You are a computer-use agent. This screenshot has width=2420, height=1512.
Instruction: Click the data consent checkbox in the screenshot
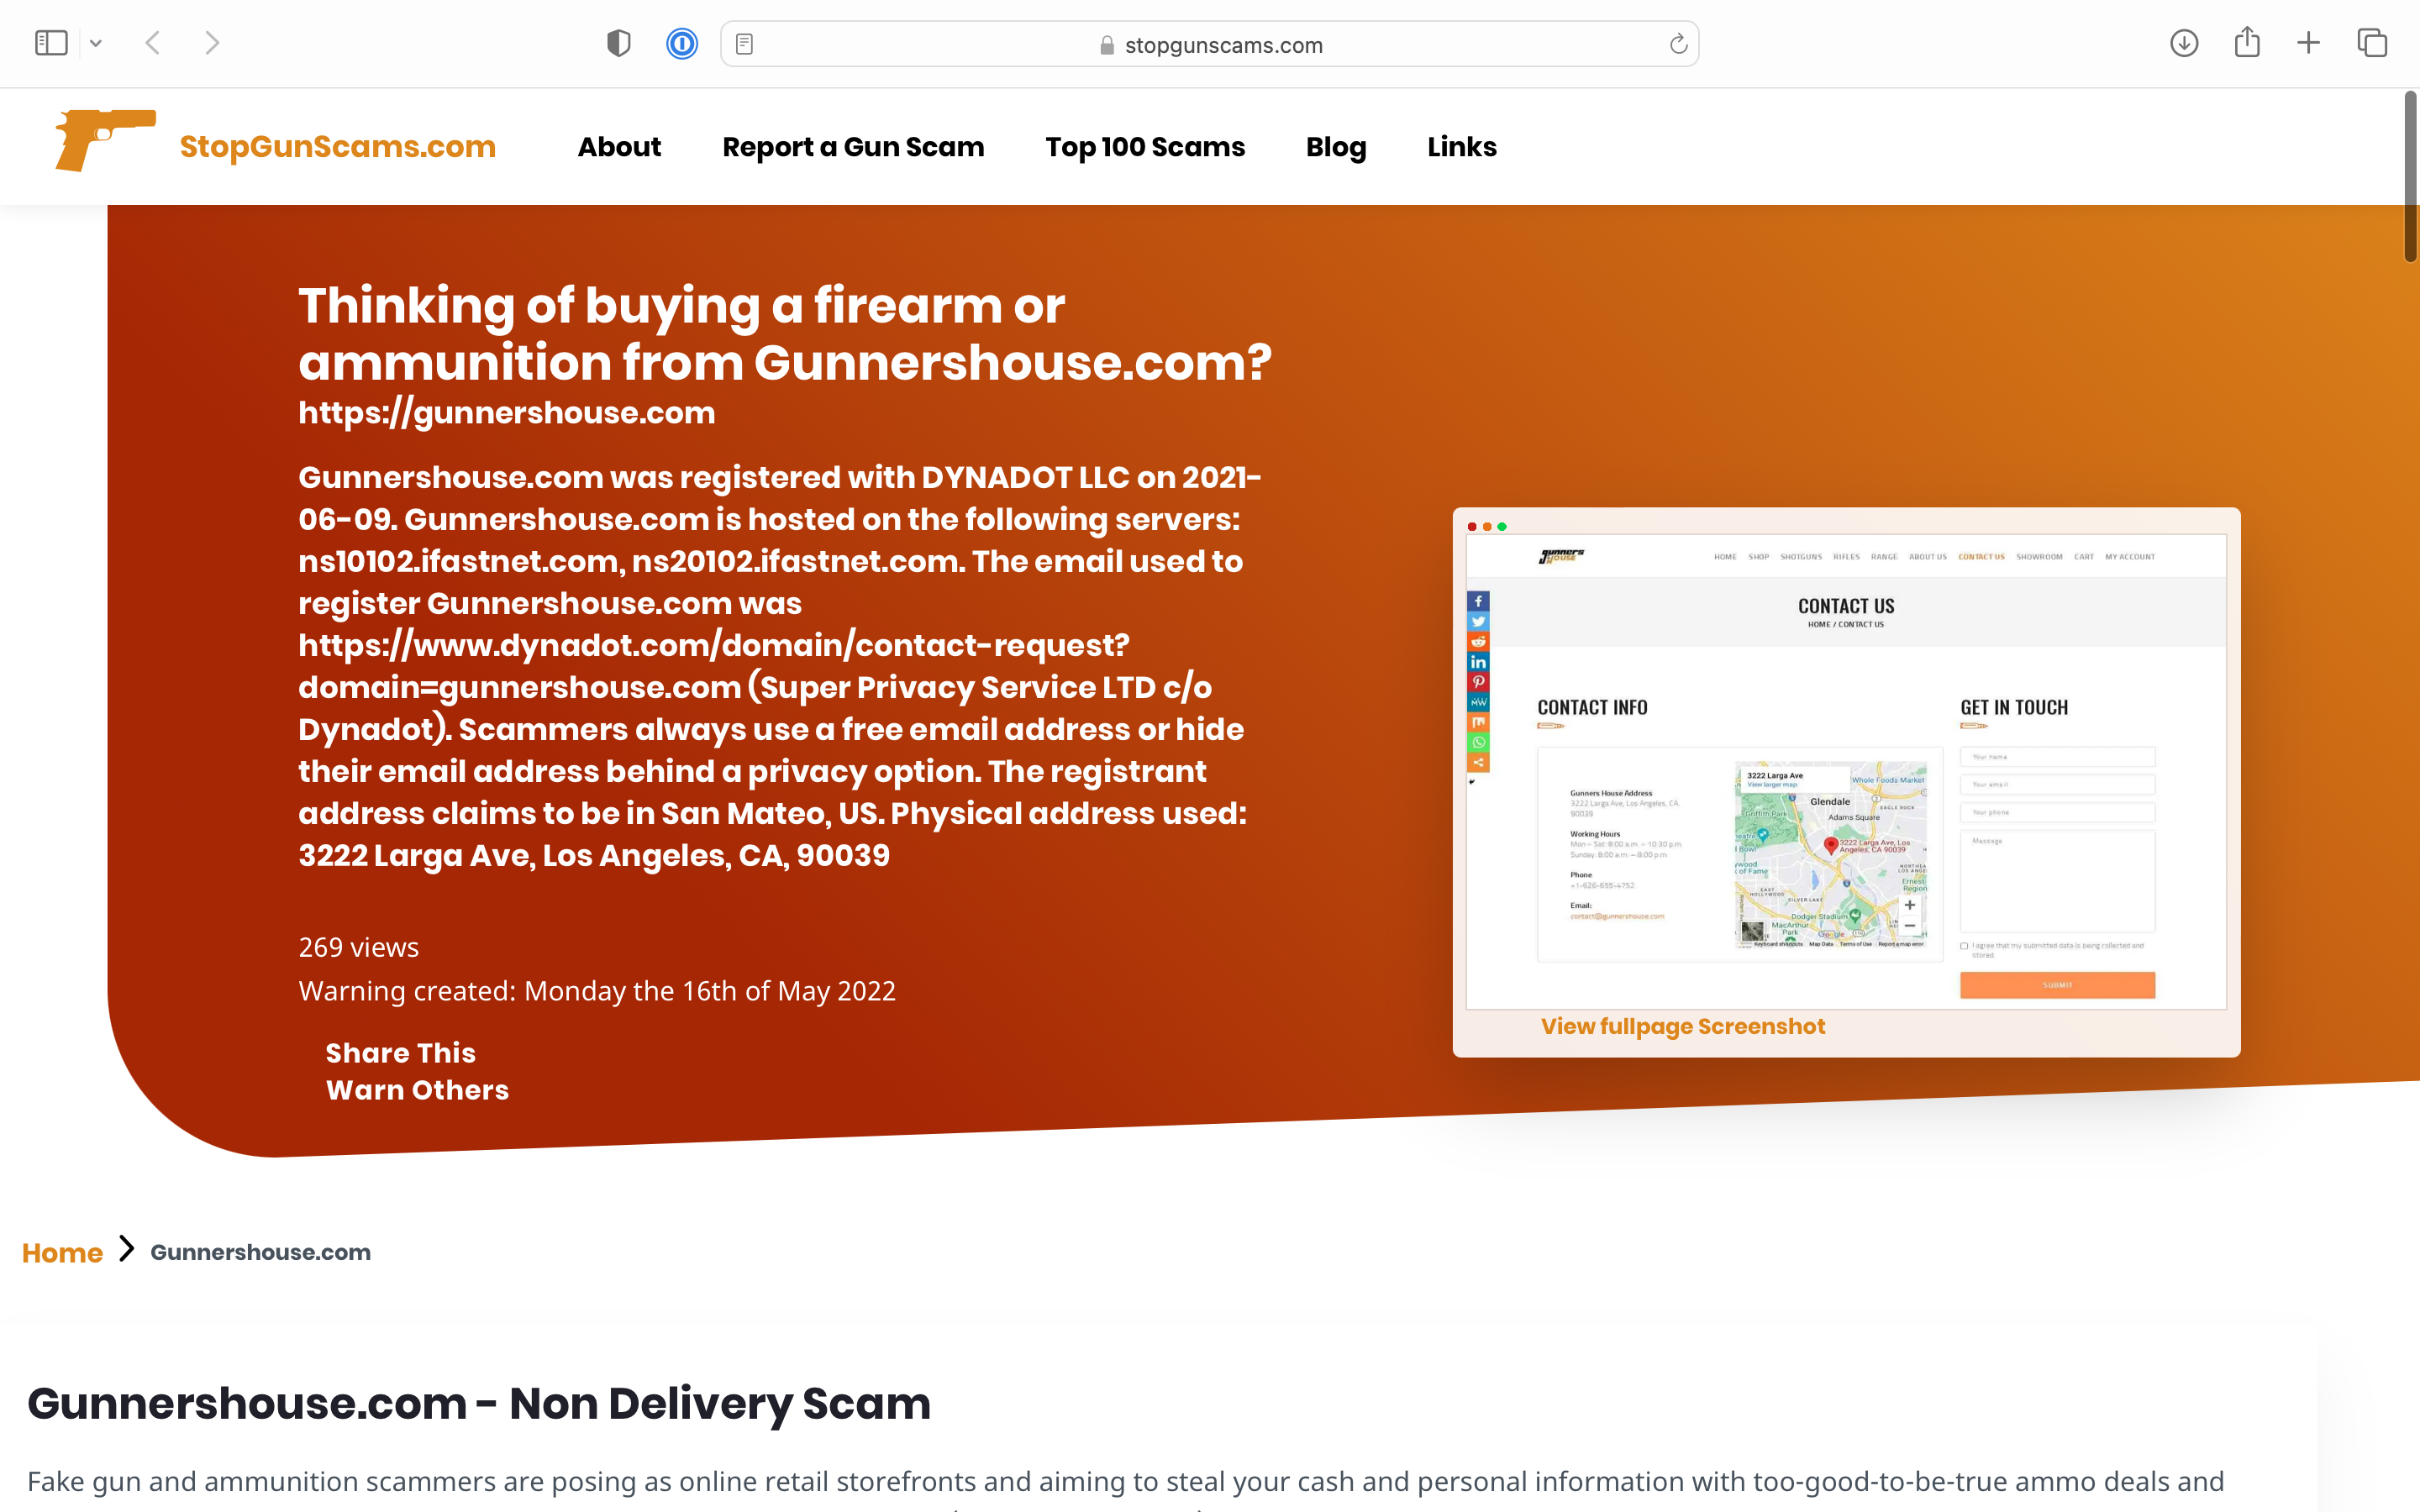[x=1964, y=946]
